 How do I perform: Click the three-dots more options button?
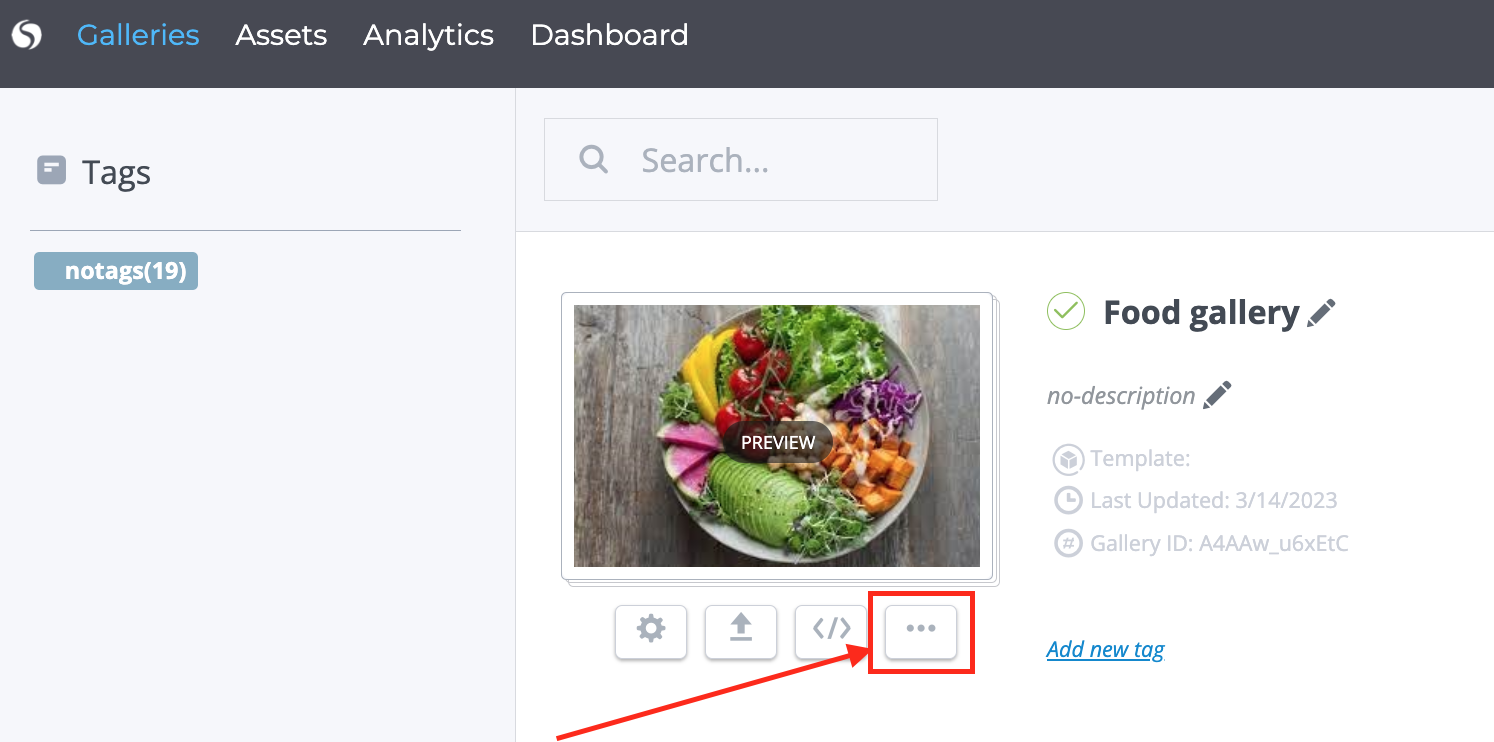(921, 629)
